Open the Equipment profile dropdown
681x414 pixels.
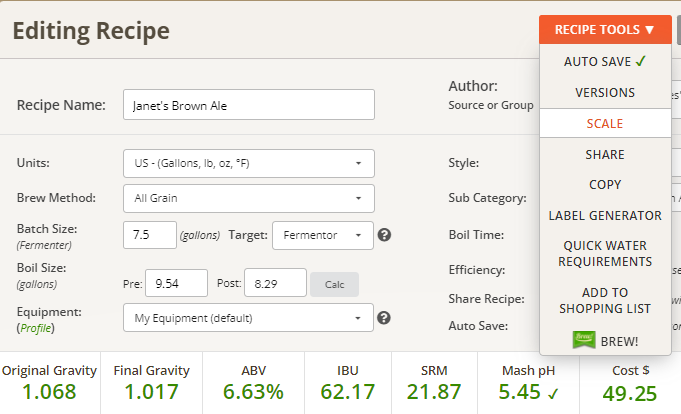click(x=248, y=319)
